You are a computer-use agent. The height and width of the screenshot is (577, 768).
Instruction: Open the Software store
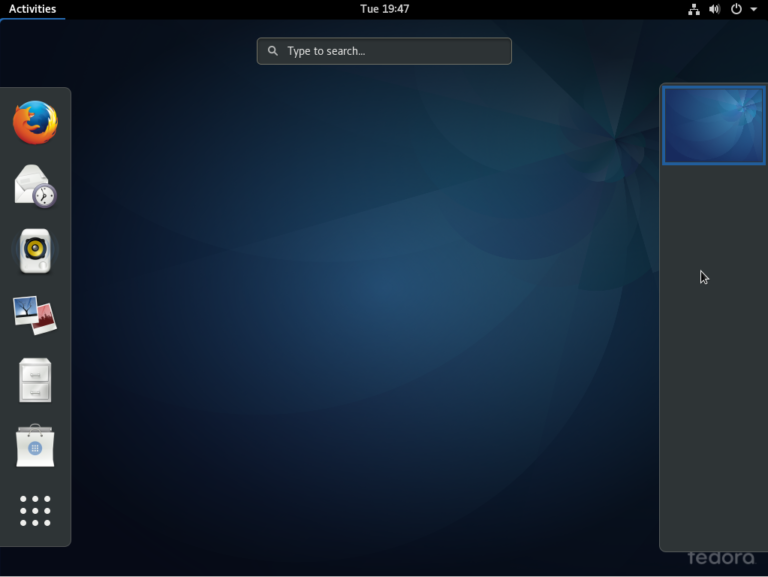coord(35,445)
